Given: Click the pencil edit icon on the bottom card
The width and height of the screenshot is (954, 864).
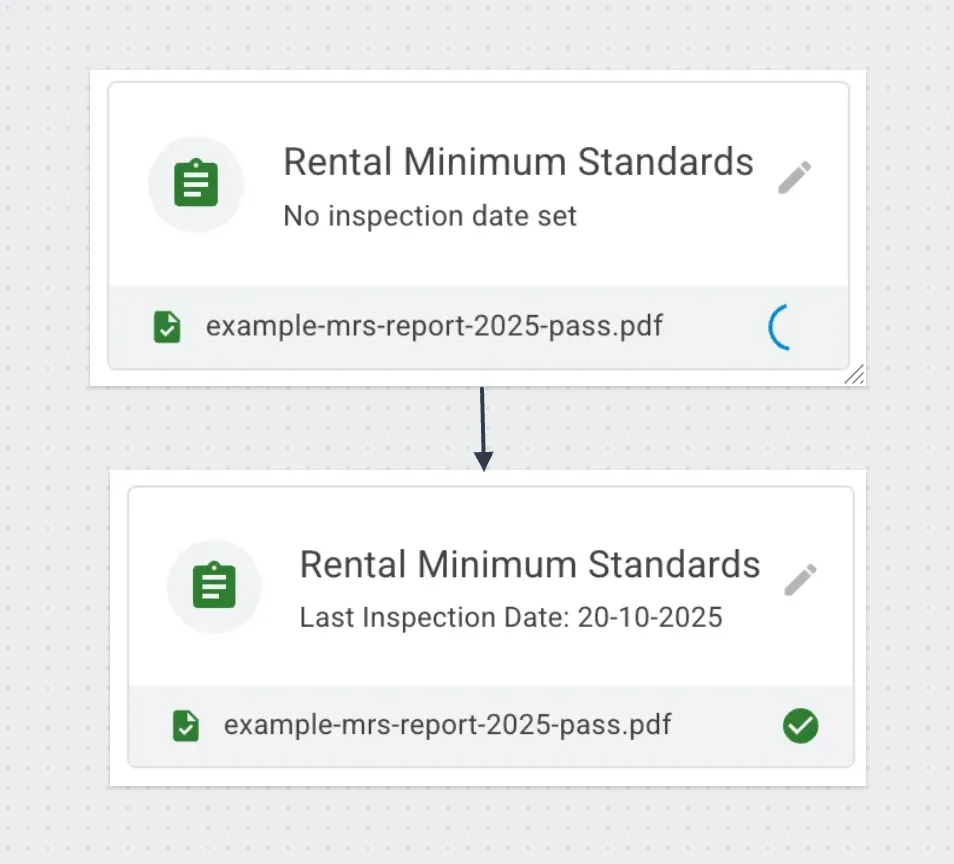Looking at the screenshot, I should point(800,580).
